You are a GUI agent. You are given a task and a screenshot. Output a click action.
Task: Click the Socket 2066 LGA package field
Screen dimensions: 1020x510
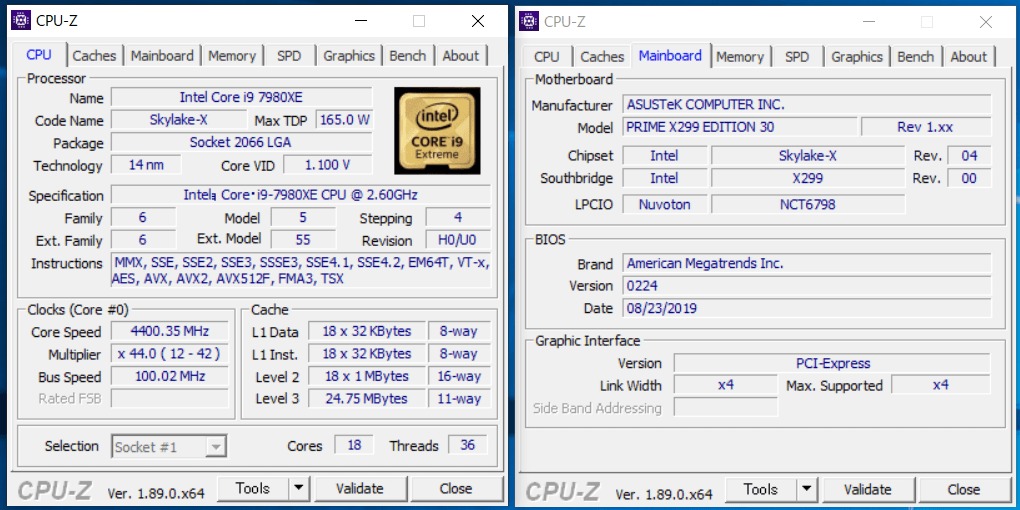click(241, 142)
